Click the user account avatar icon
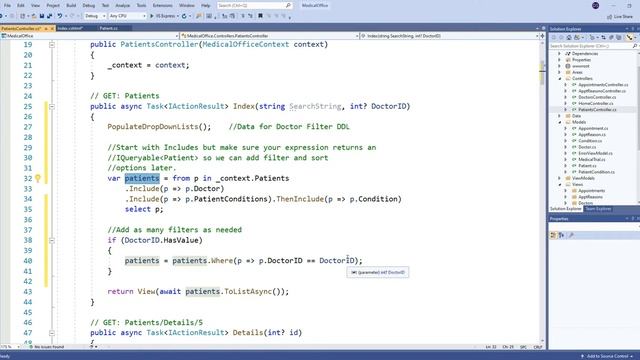640x360 pixels. click(596, 5)
